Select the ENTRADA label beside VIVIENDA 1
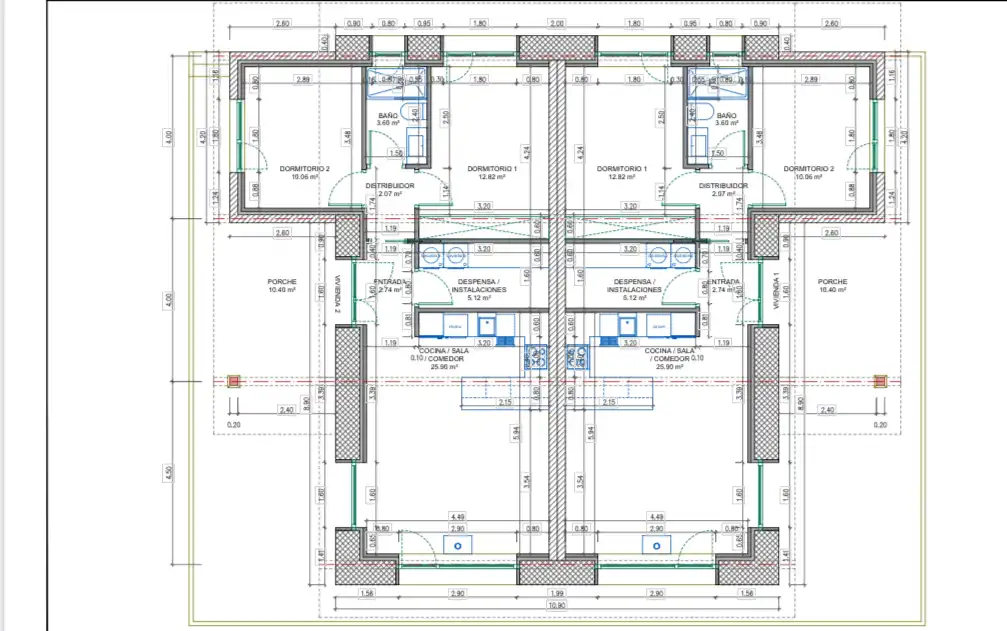 [724, 282]
